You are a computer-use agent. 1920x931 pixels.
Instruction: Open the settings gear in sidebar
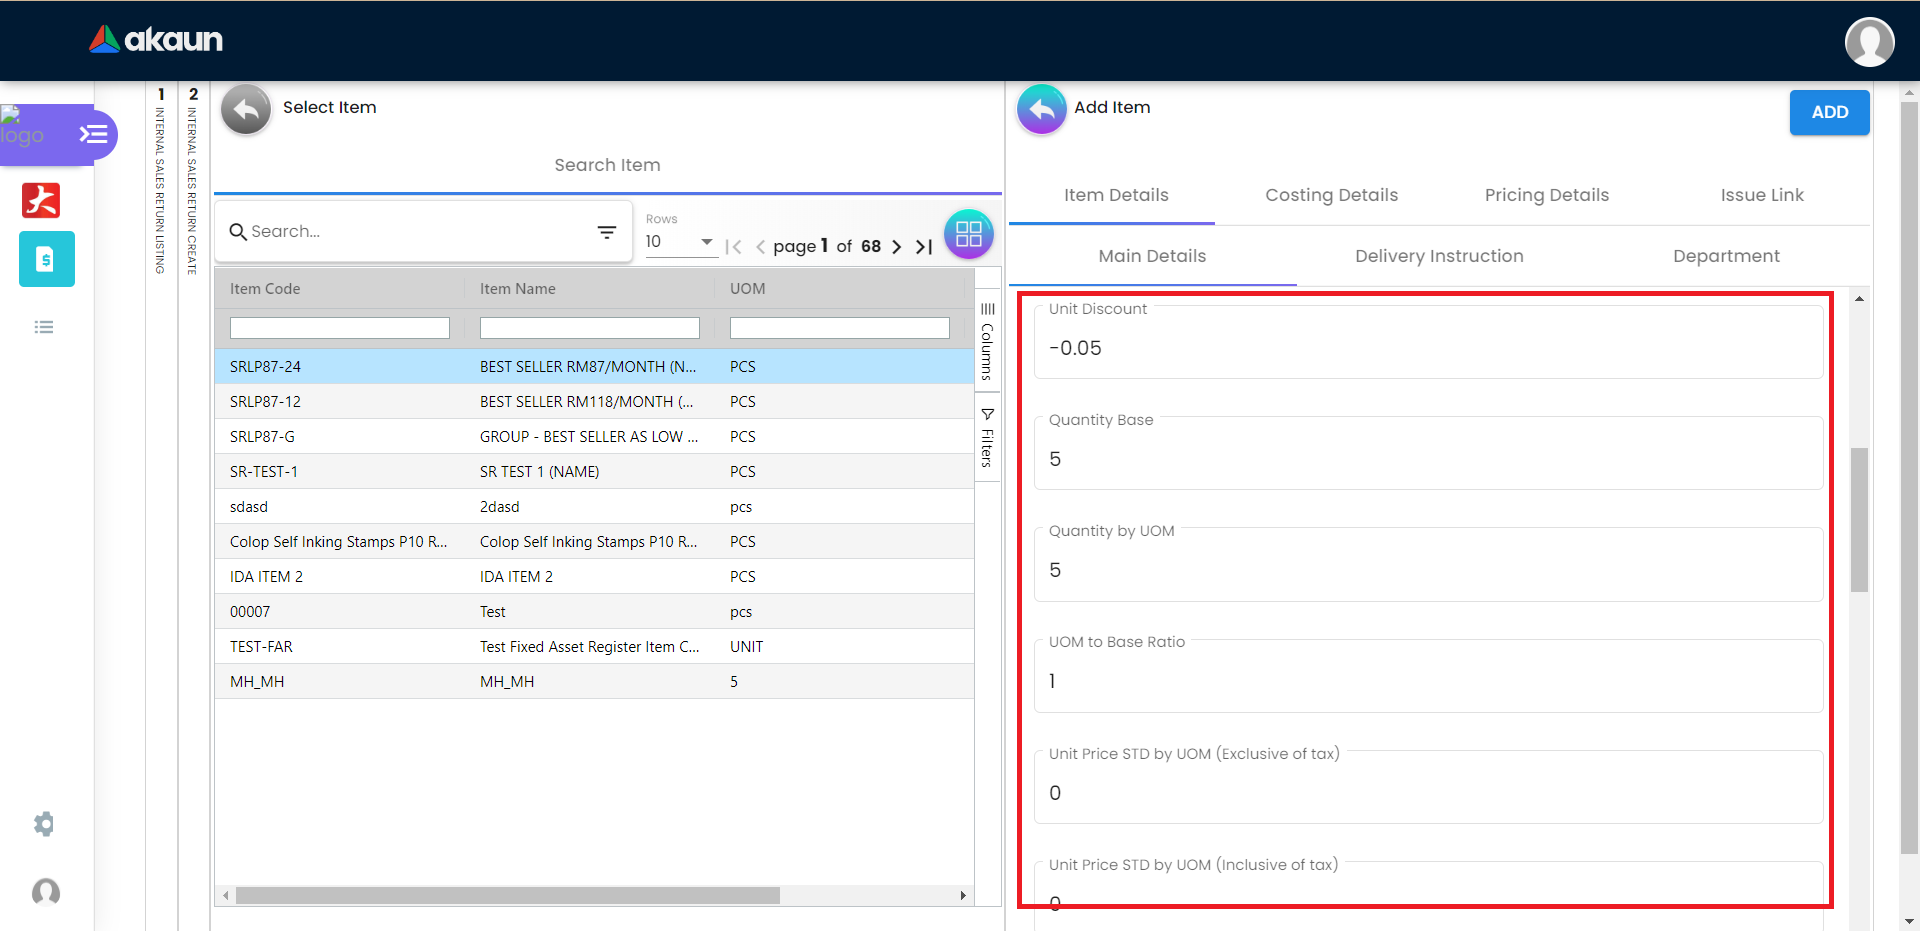click(44, 824)
